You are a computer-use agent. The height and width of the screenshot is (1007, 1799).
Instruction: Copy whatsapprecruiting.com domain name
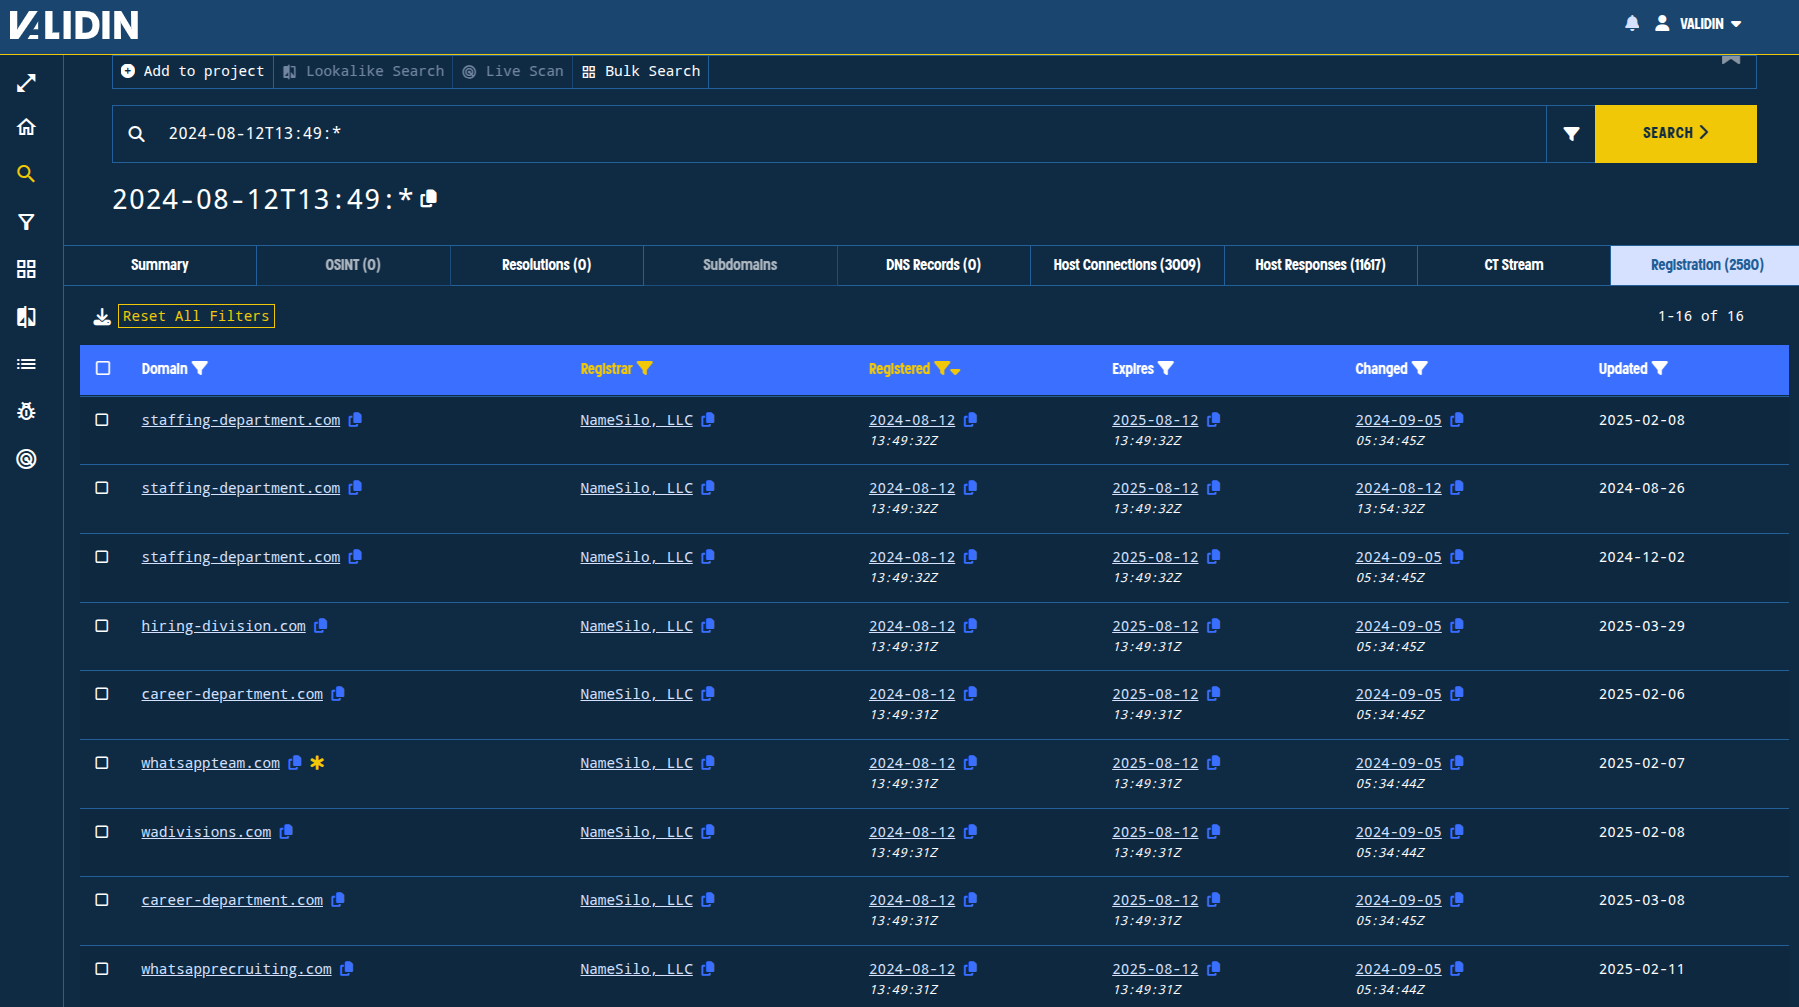[x=347, y=969]
